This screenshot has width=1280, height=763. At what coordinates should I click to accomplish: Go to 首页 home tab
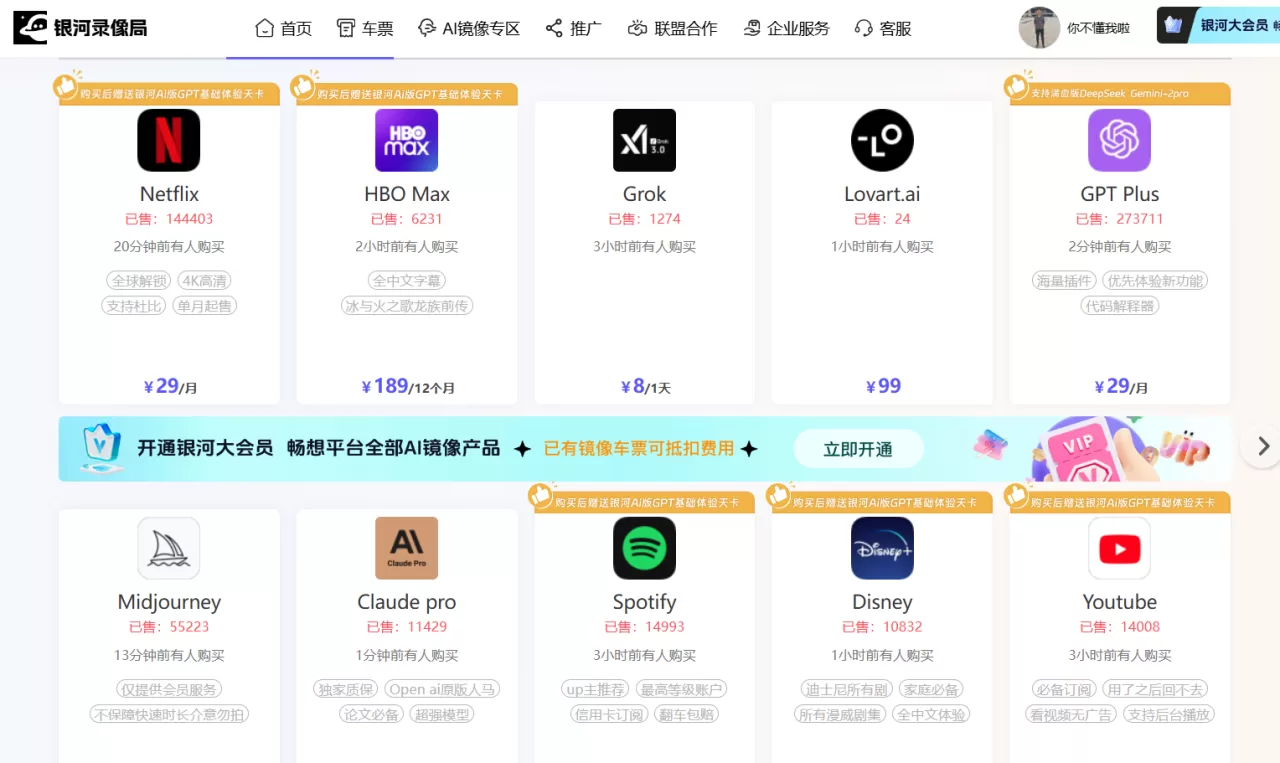pos(284,28)
